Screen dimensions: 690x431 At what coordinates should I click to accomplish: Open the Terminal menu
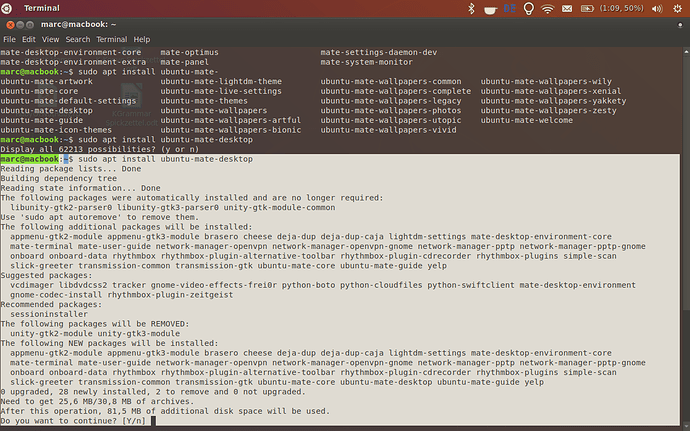[111, 39]
